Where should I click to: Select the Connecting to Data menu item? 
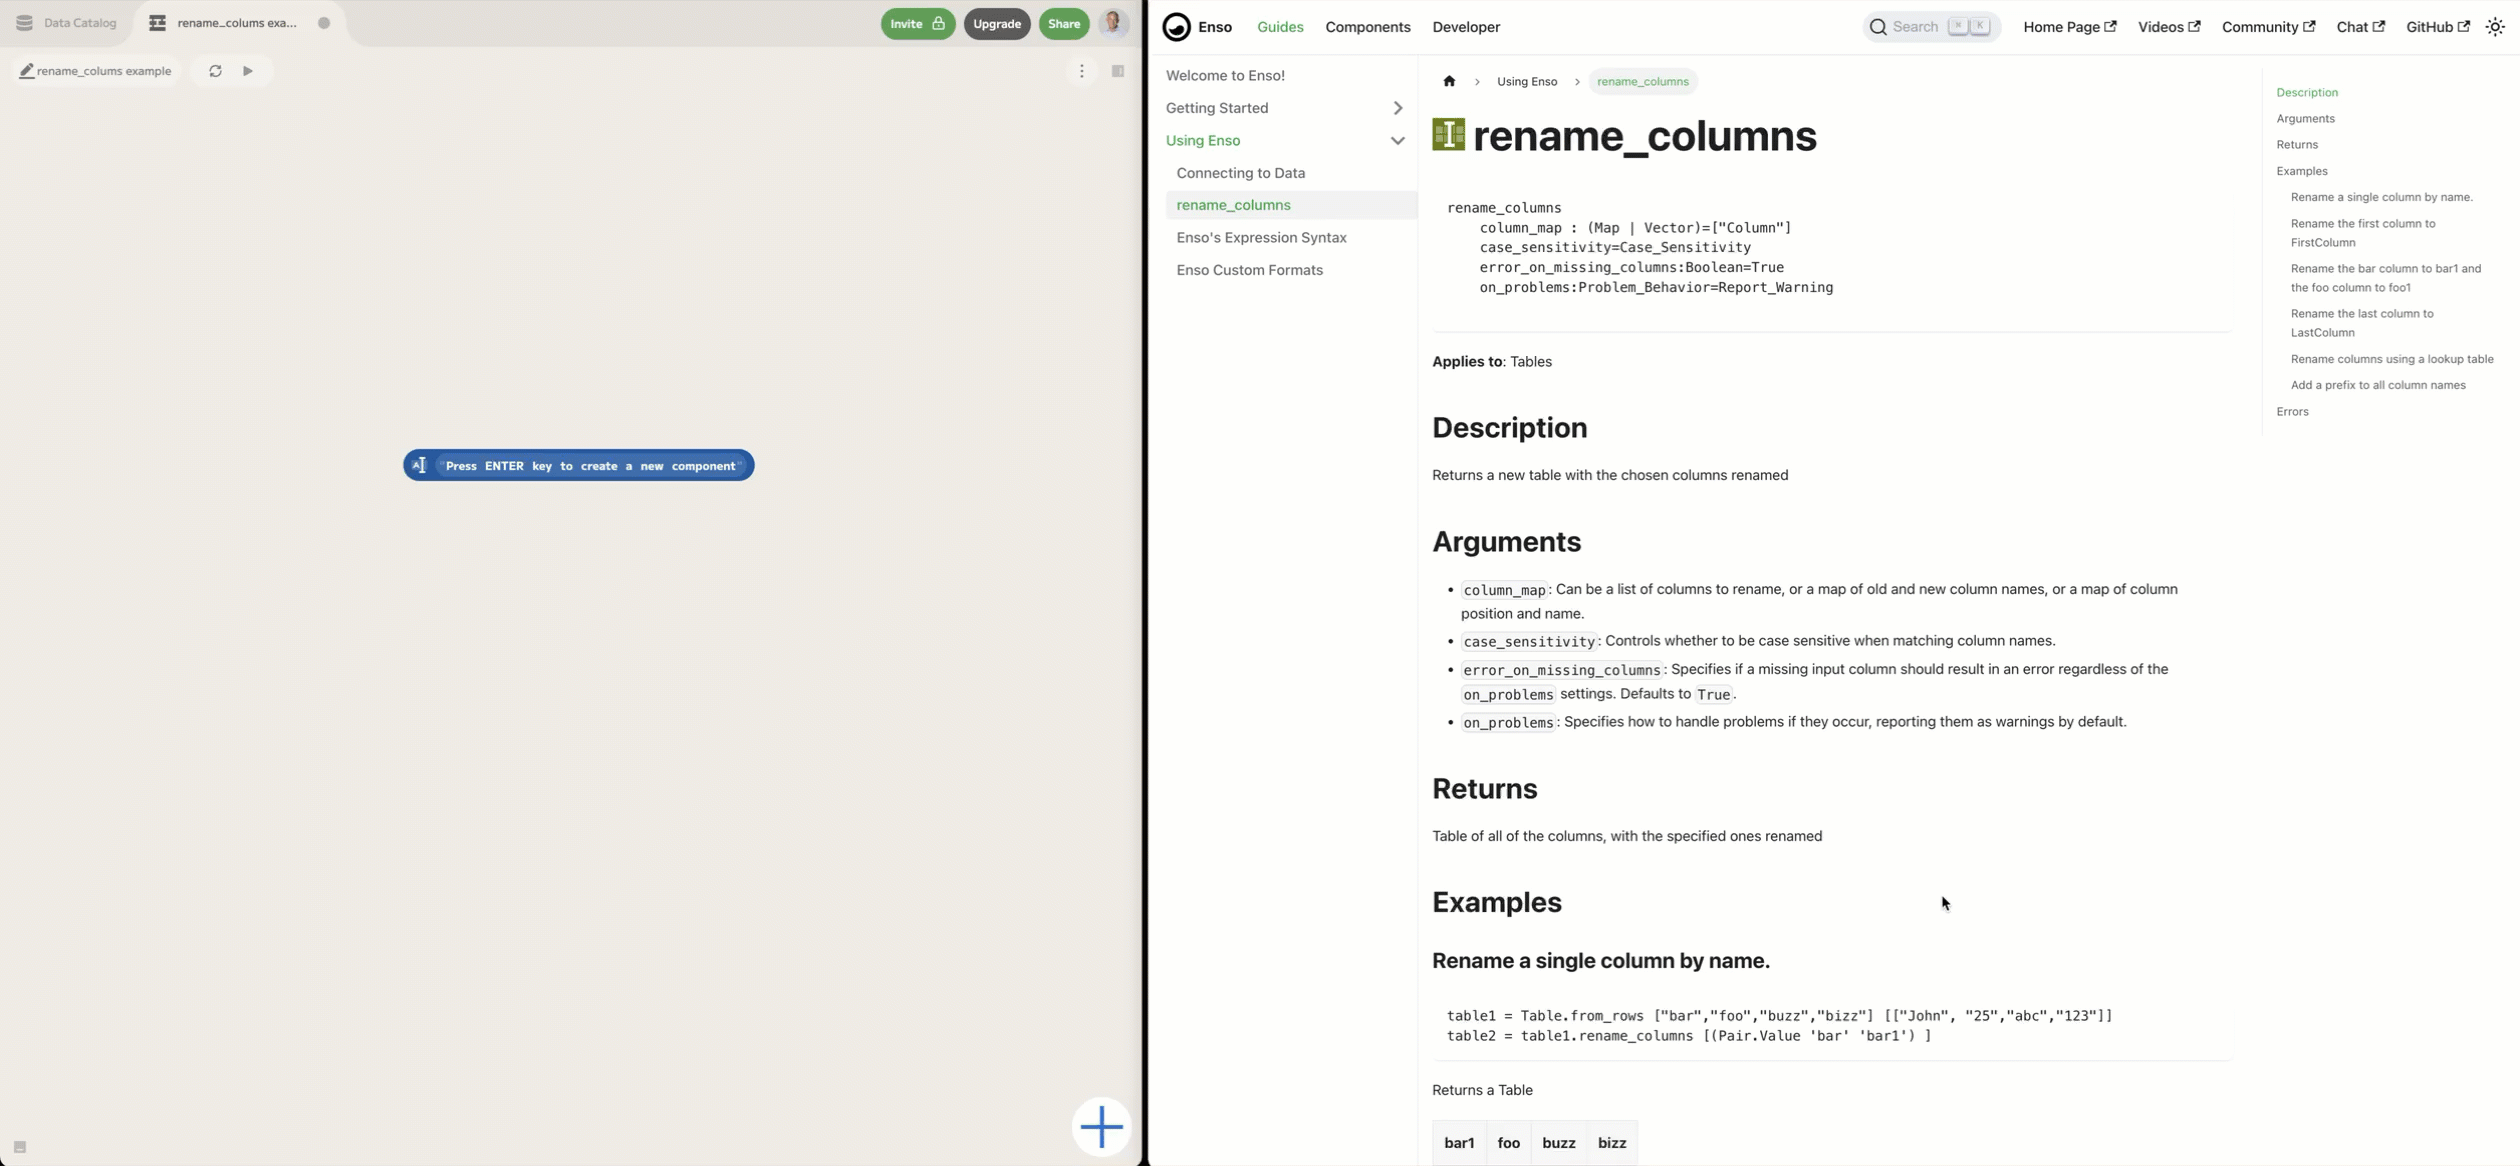(x=1239, y=172)
